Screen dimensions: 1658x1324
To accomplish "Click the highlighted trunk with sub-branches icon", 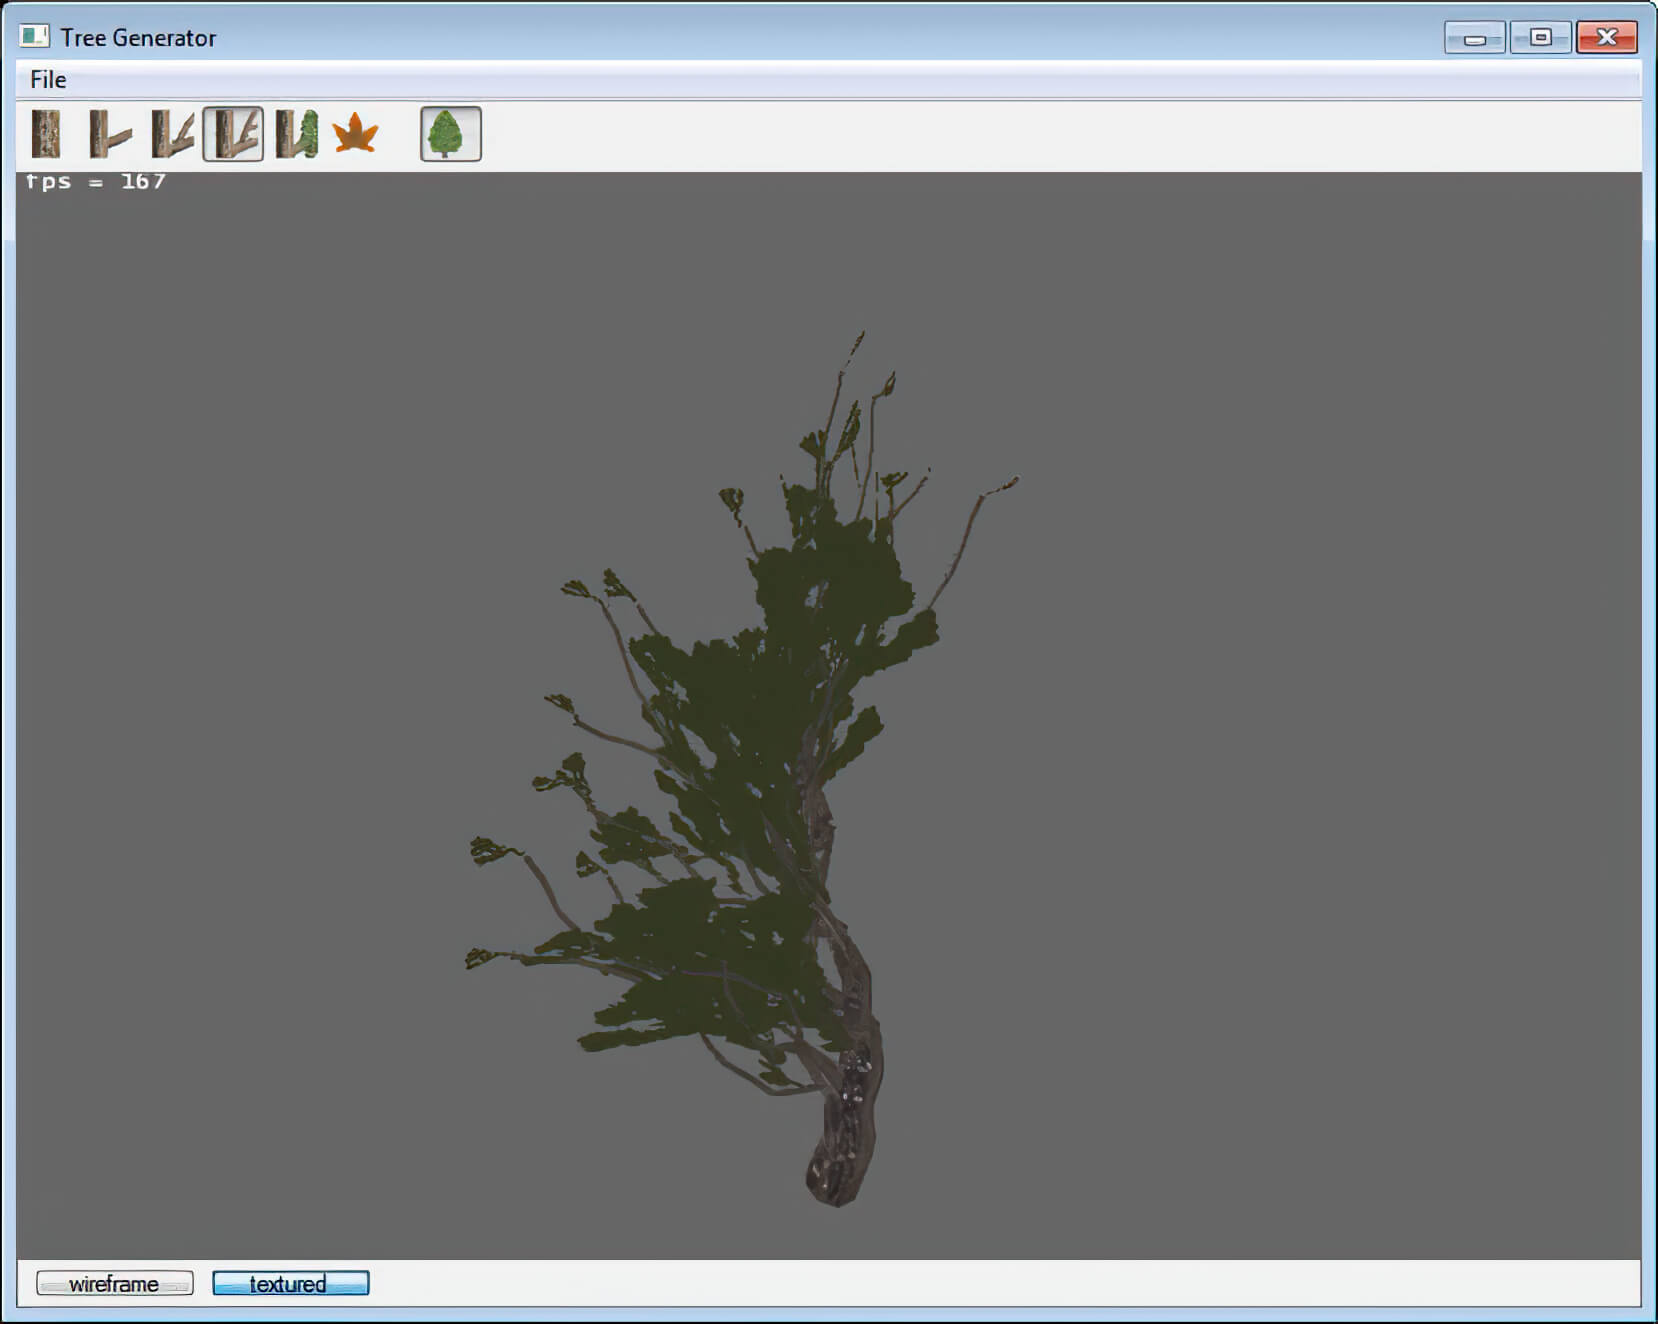I will (x=234, y=134).
